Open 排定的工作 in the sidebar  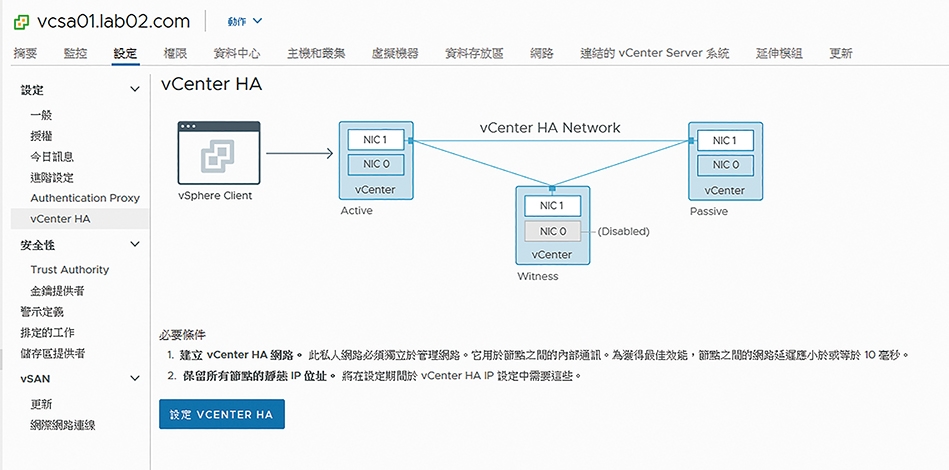point(48,333)
